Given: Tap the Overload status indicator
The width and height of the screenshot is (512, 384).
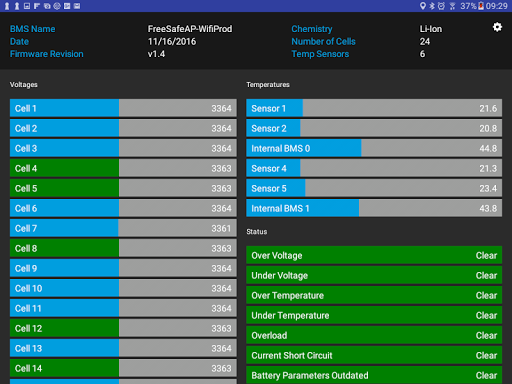Looking at the screenshot, I should (x=374, y=335).
